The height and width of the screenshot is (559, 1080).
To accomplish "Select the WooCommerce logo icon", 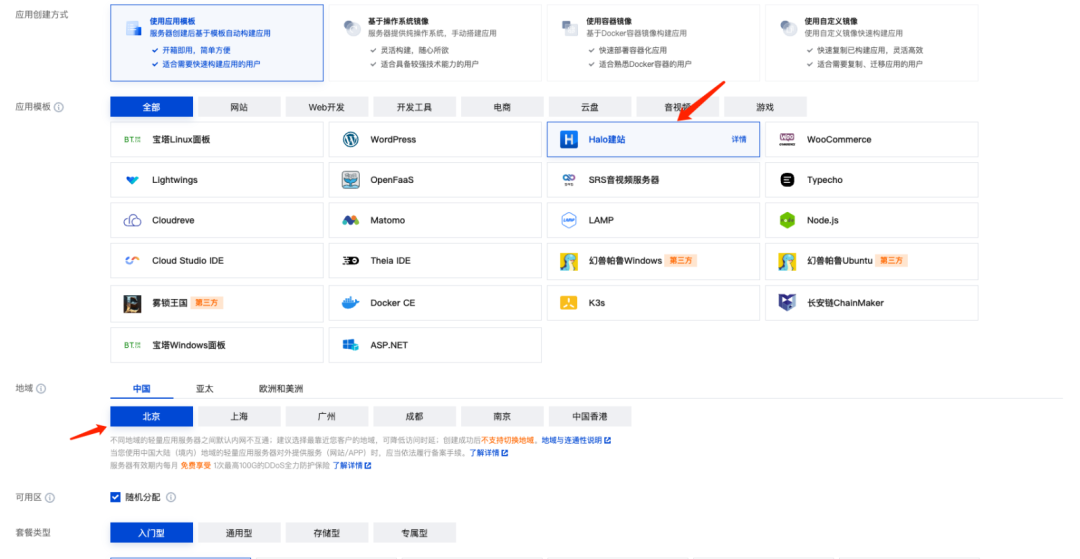I will pyautogui.click(x=787, y=140).
